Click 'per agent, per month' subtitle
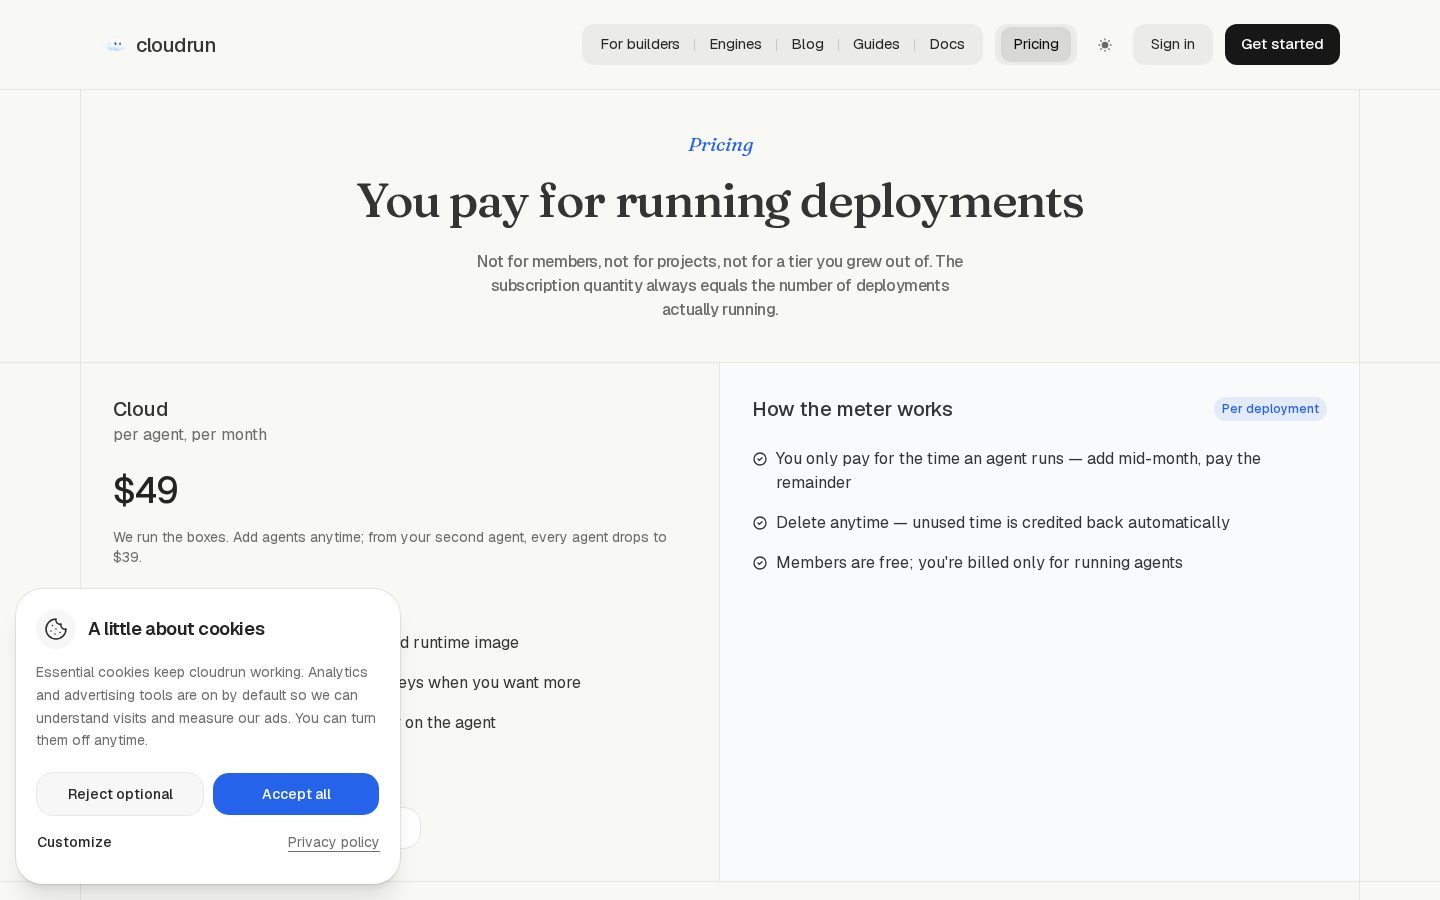The height and width of the screenshot is (900, 1440). tap(190, 435)
